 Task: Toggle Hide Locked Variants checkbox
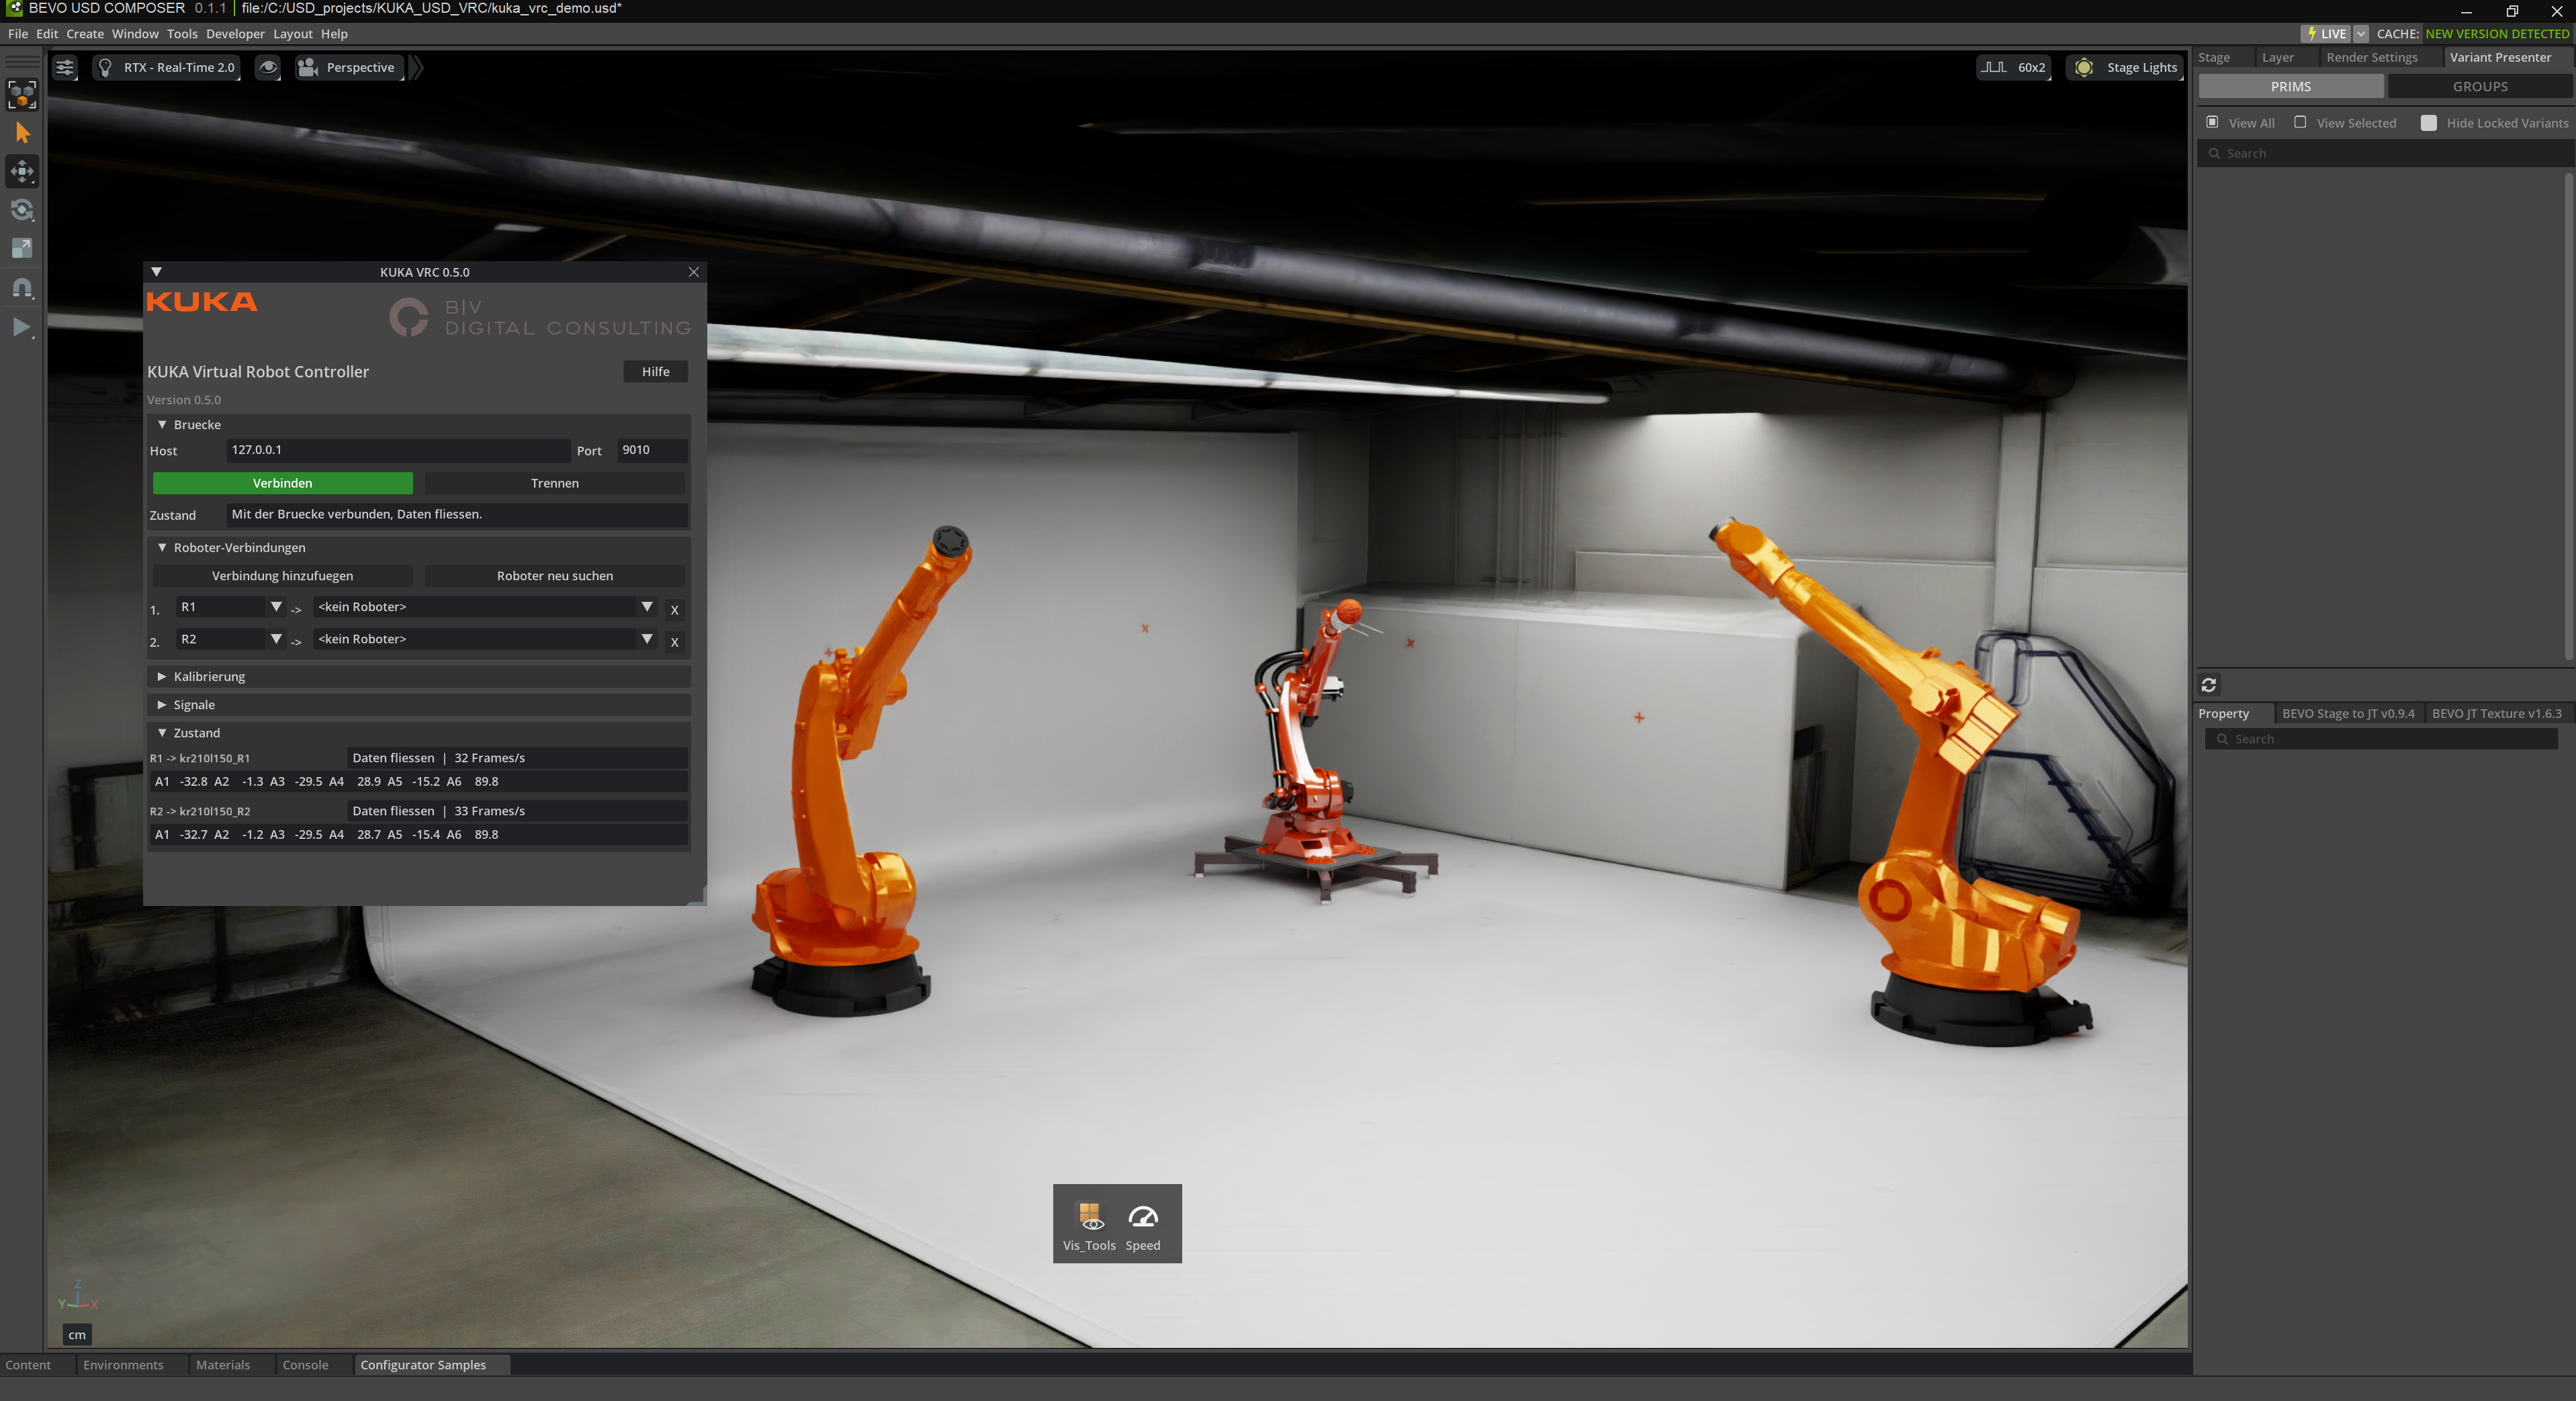click(2428, 123)
